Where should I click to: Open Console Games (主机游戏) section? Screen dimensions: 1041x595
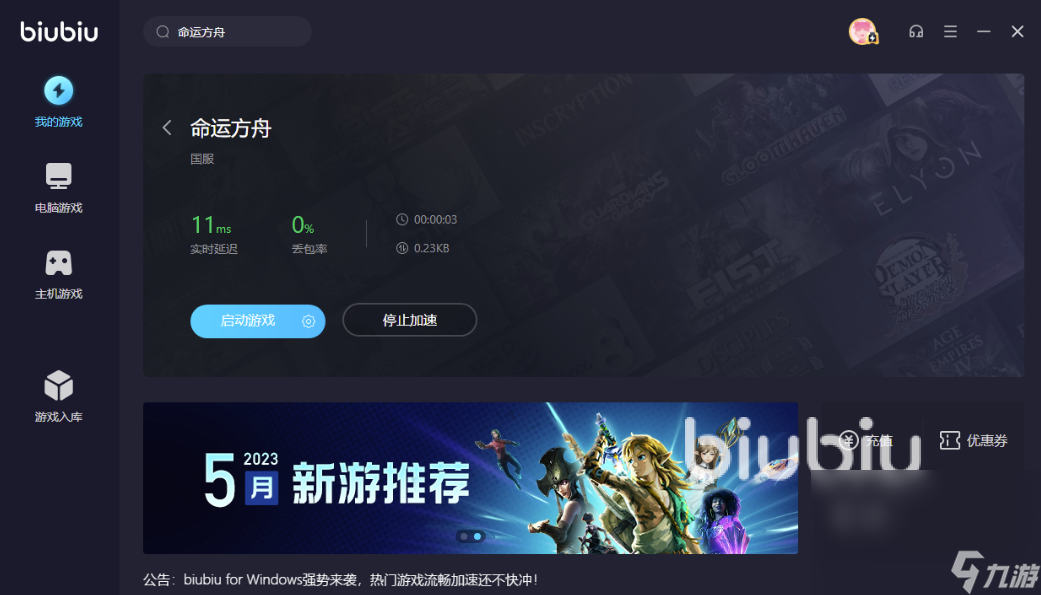click(x=58, y=274)
